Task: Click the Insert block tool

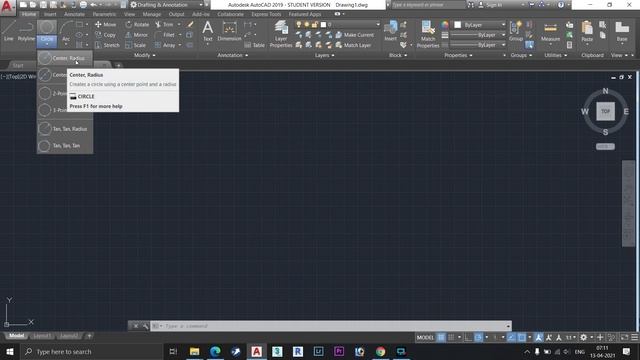Action: click(391, 31)
